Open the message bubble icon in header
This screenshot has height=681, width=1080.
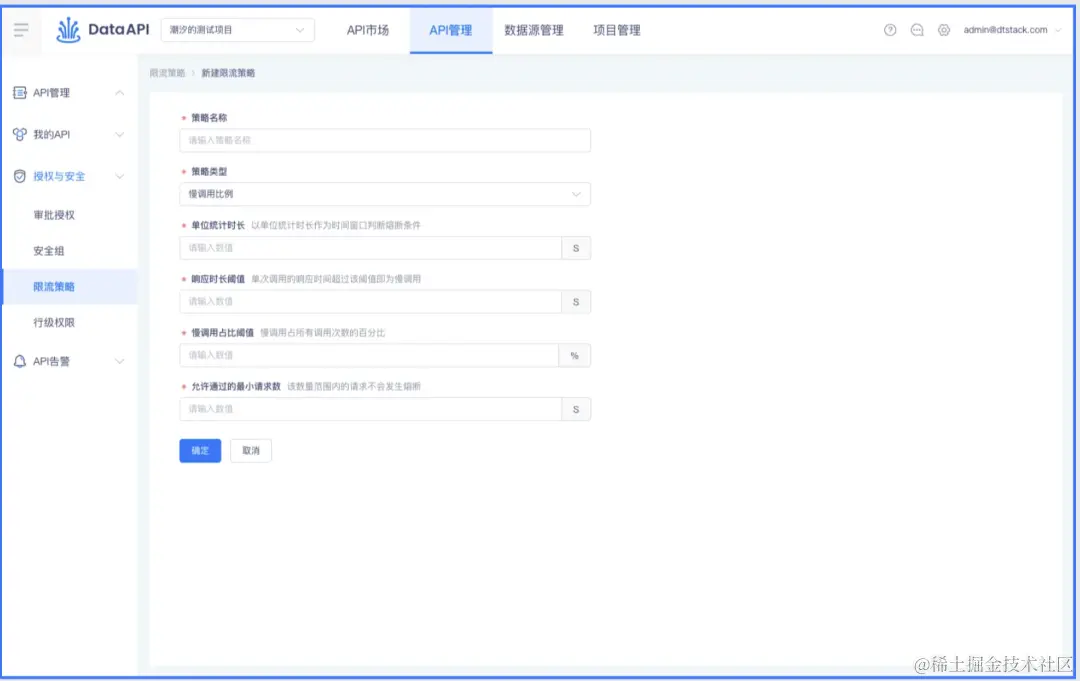point(917,30)
